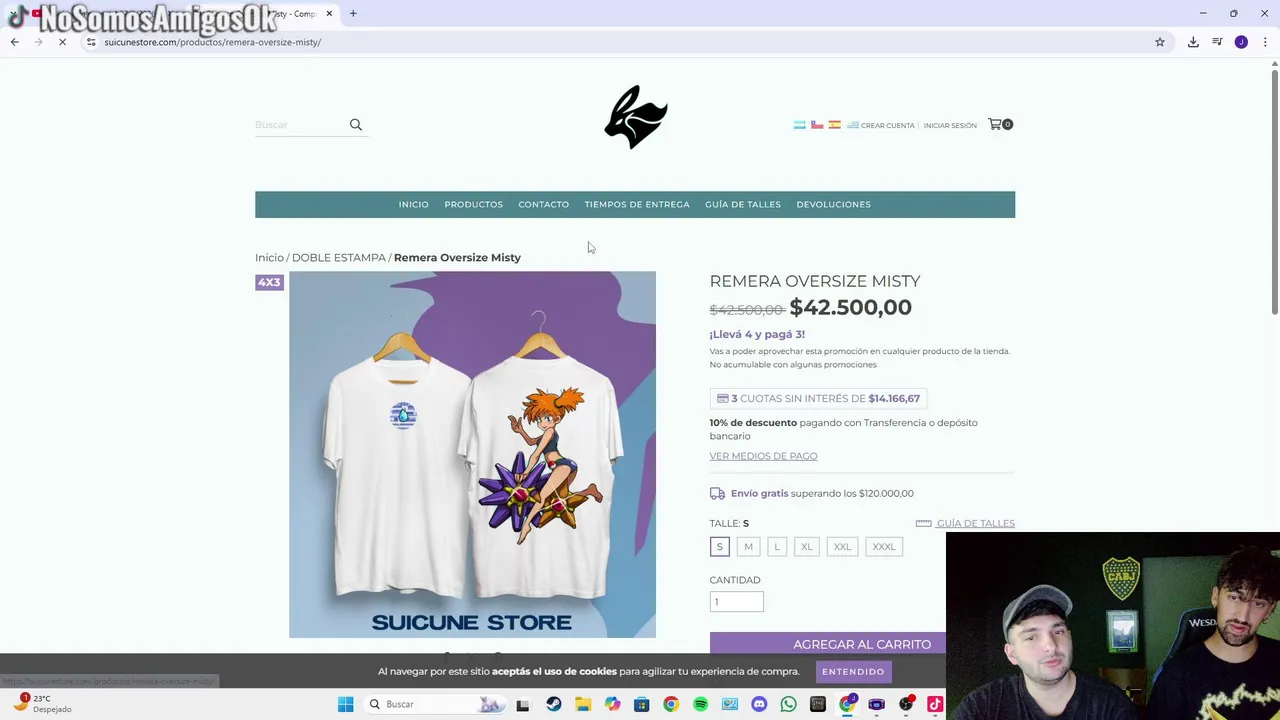The image size is (1280, 720).
Task: Click the CREAR CUENTA link
Action: [888, 126]
